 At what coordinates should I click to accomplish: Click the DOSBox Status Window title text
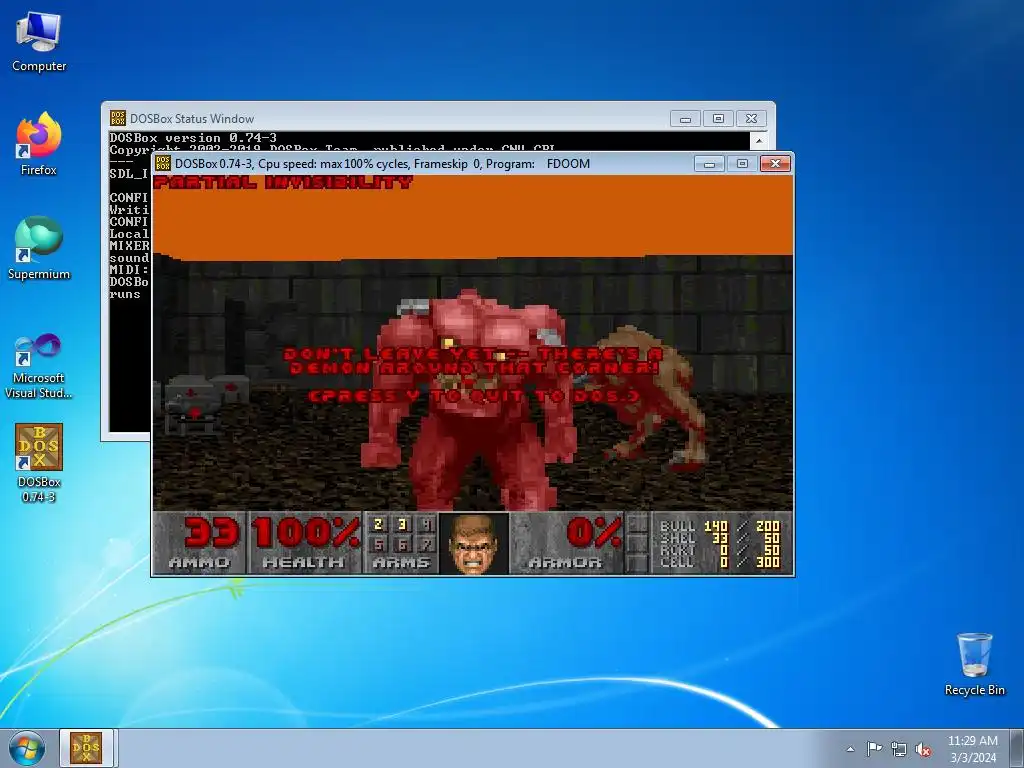(192, 119)
